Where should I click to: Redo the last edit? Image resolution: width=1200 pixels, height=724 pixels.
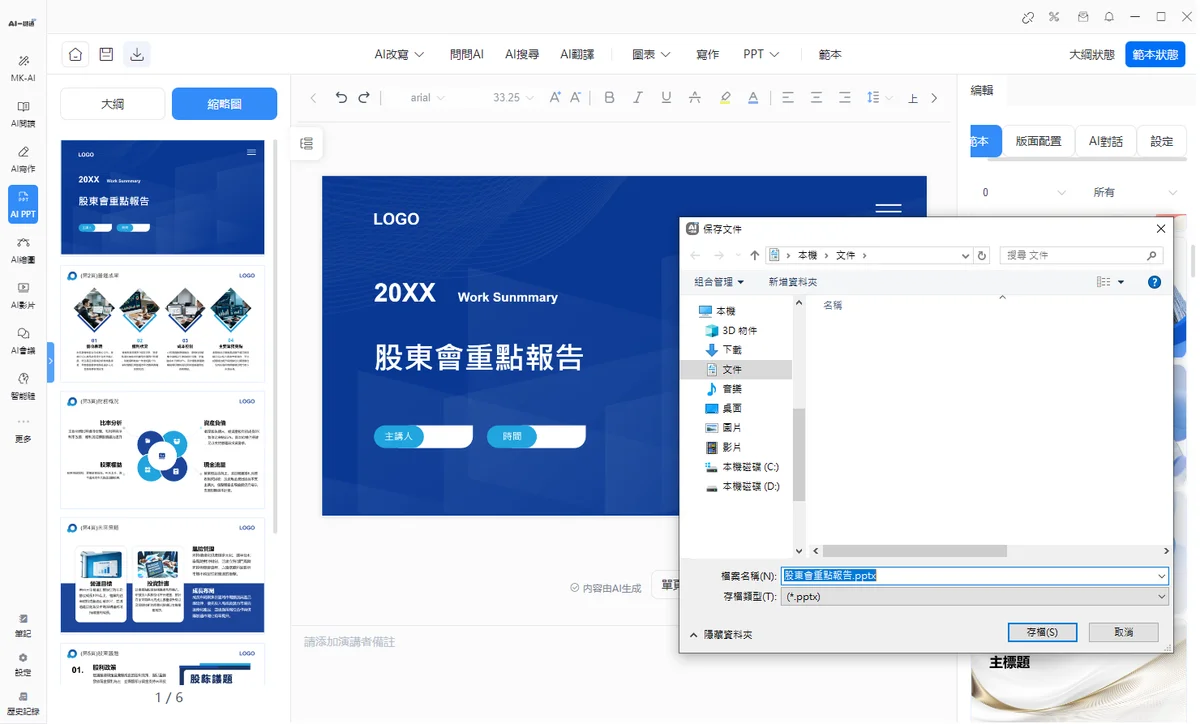(364, 97)
